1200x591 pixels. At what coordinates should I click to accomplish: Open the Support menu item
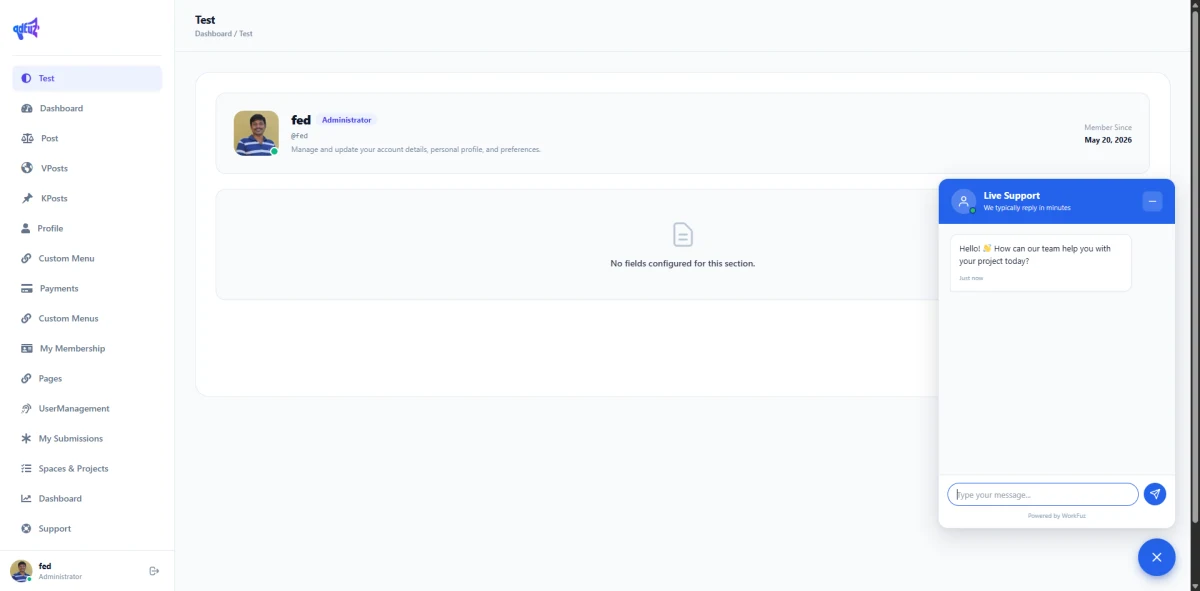click(87, 528)
